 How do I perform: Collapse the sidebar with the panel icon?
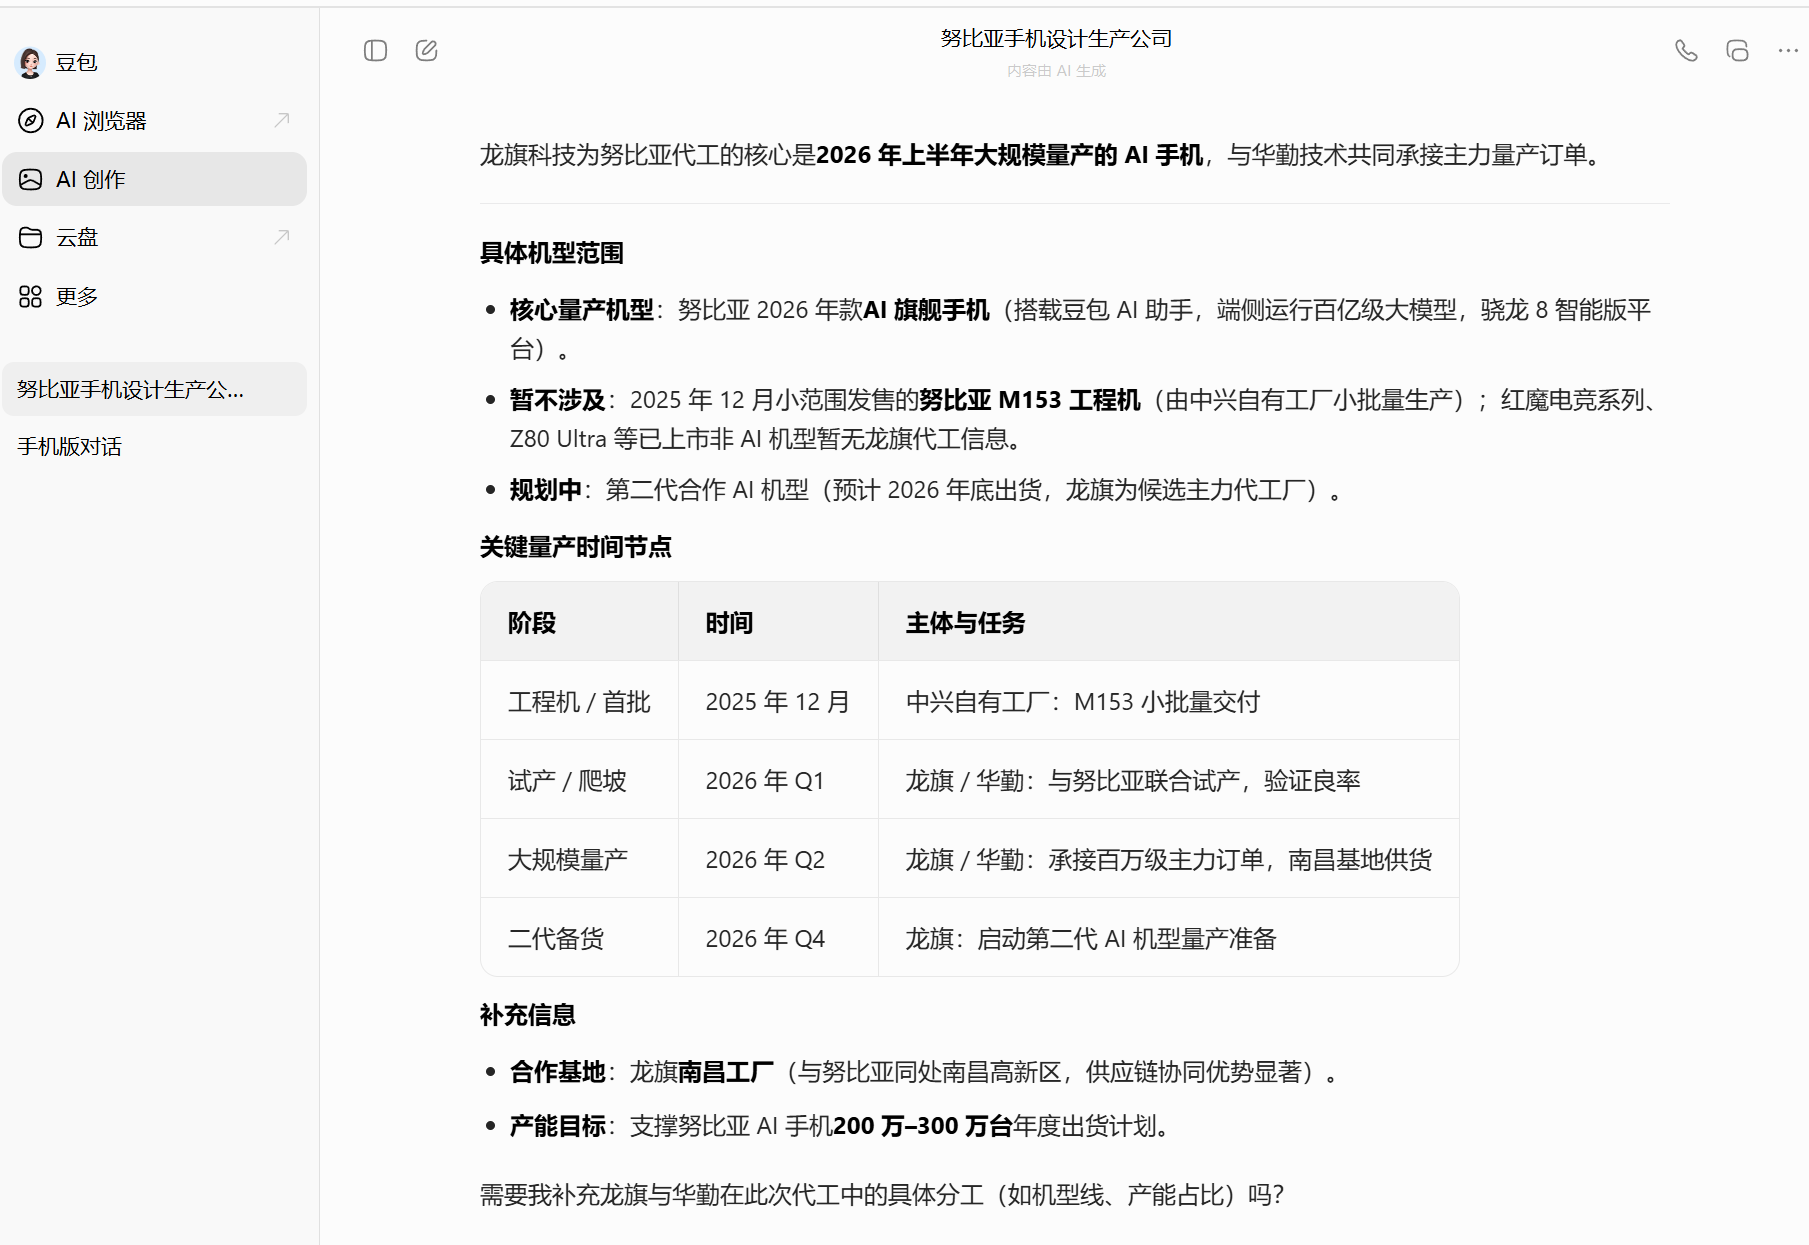click(375, 51)
